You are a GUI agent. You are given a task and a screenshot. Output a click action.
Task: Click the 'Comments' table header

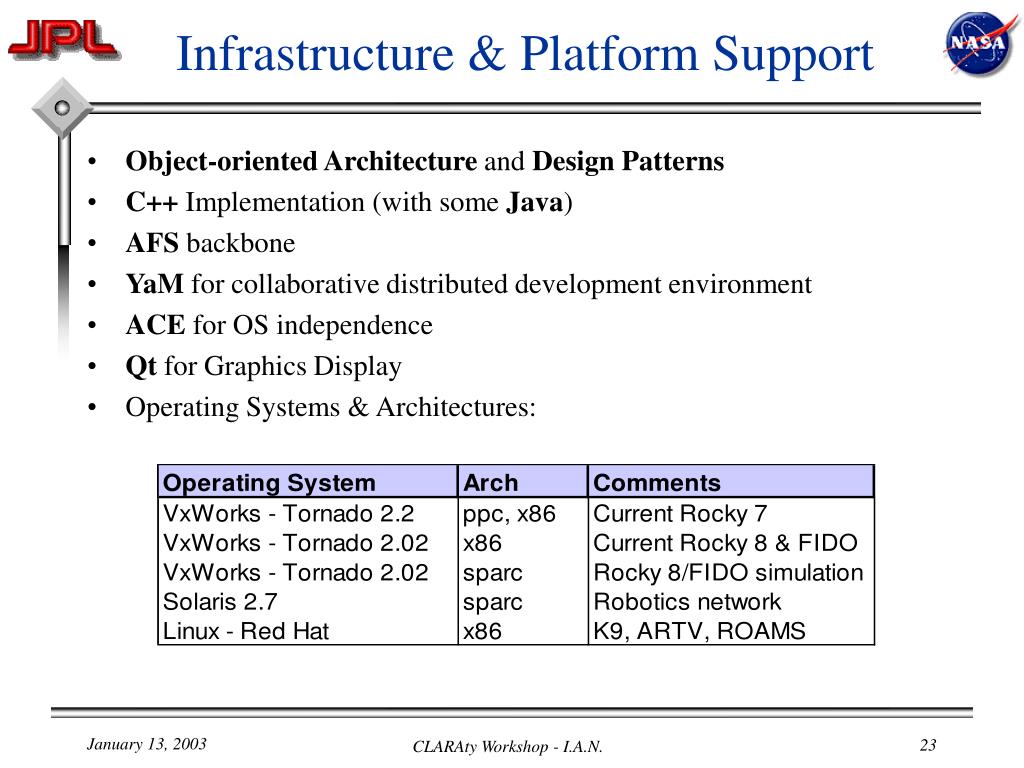731,482
